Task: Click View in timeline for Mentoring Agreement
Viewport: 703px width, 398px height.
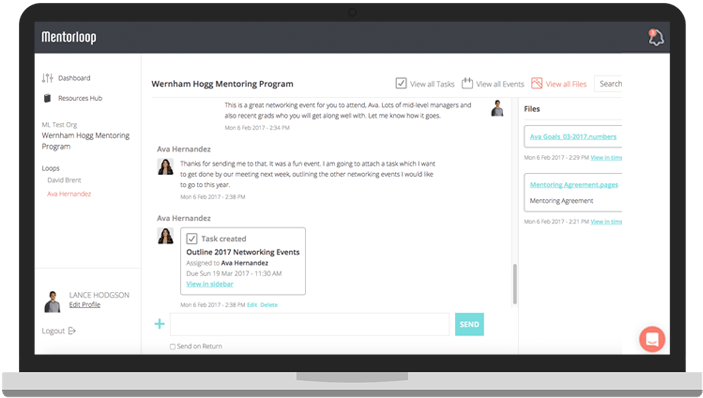Action: [606, 222]
